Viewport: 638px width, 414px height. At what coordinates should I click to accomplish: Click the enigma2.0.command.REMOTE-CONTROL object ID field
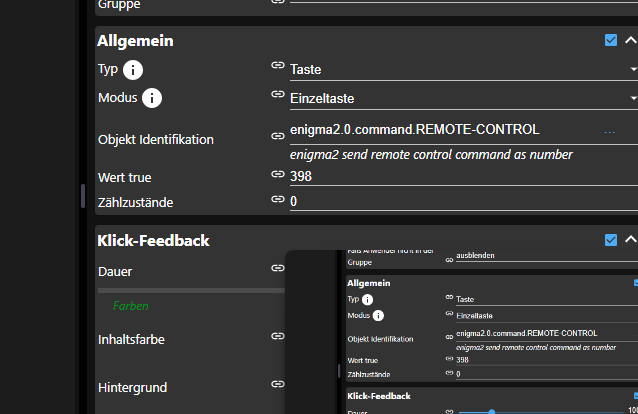(x=440, y=129)
